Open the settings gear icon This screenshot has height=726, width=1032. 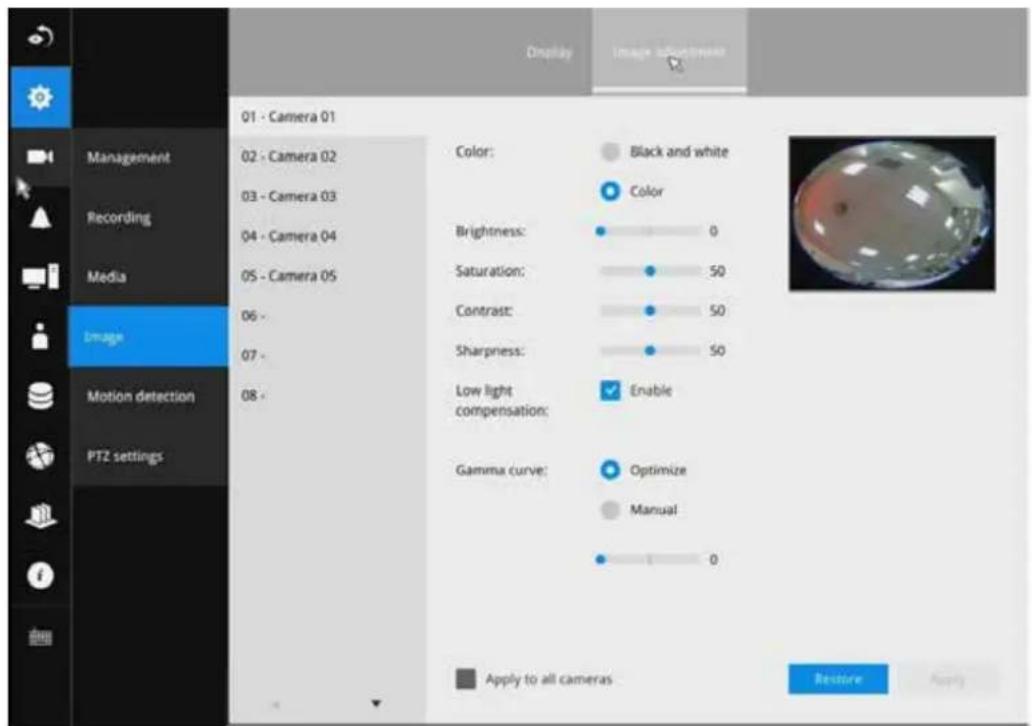pos(40,97)
